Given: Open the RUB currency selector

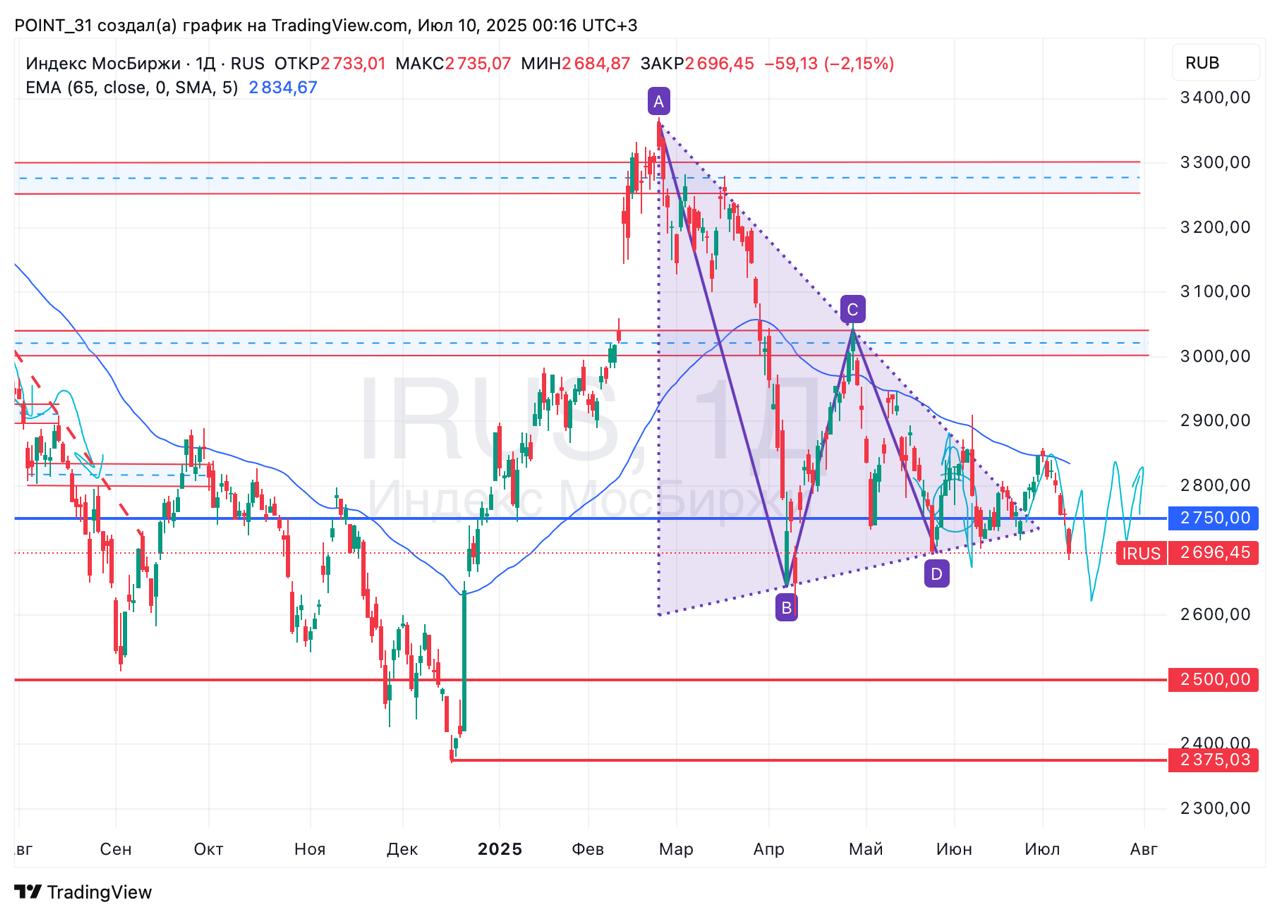Looking at the screenshot, I should (1201, 63).
